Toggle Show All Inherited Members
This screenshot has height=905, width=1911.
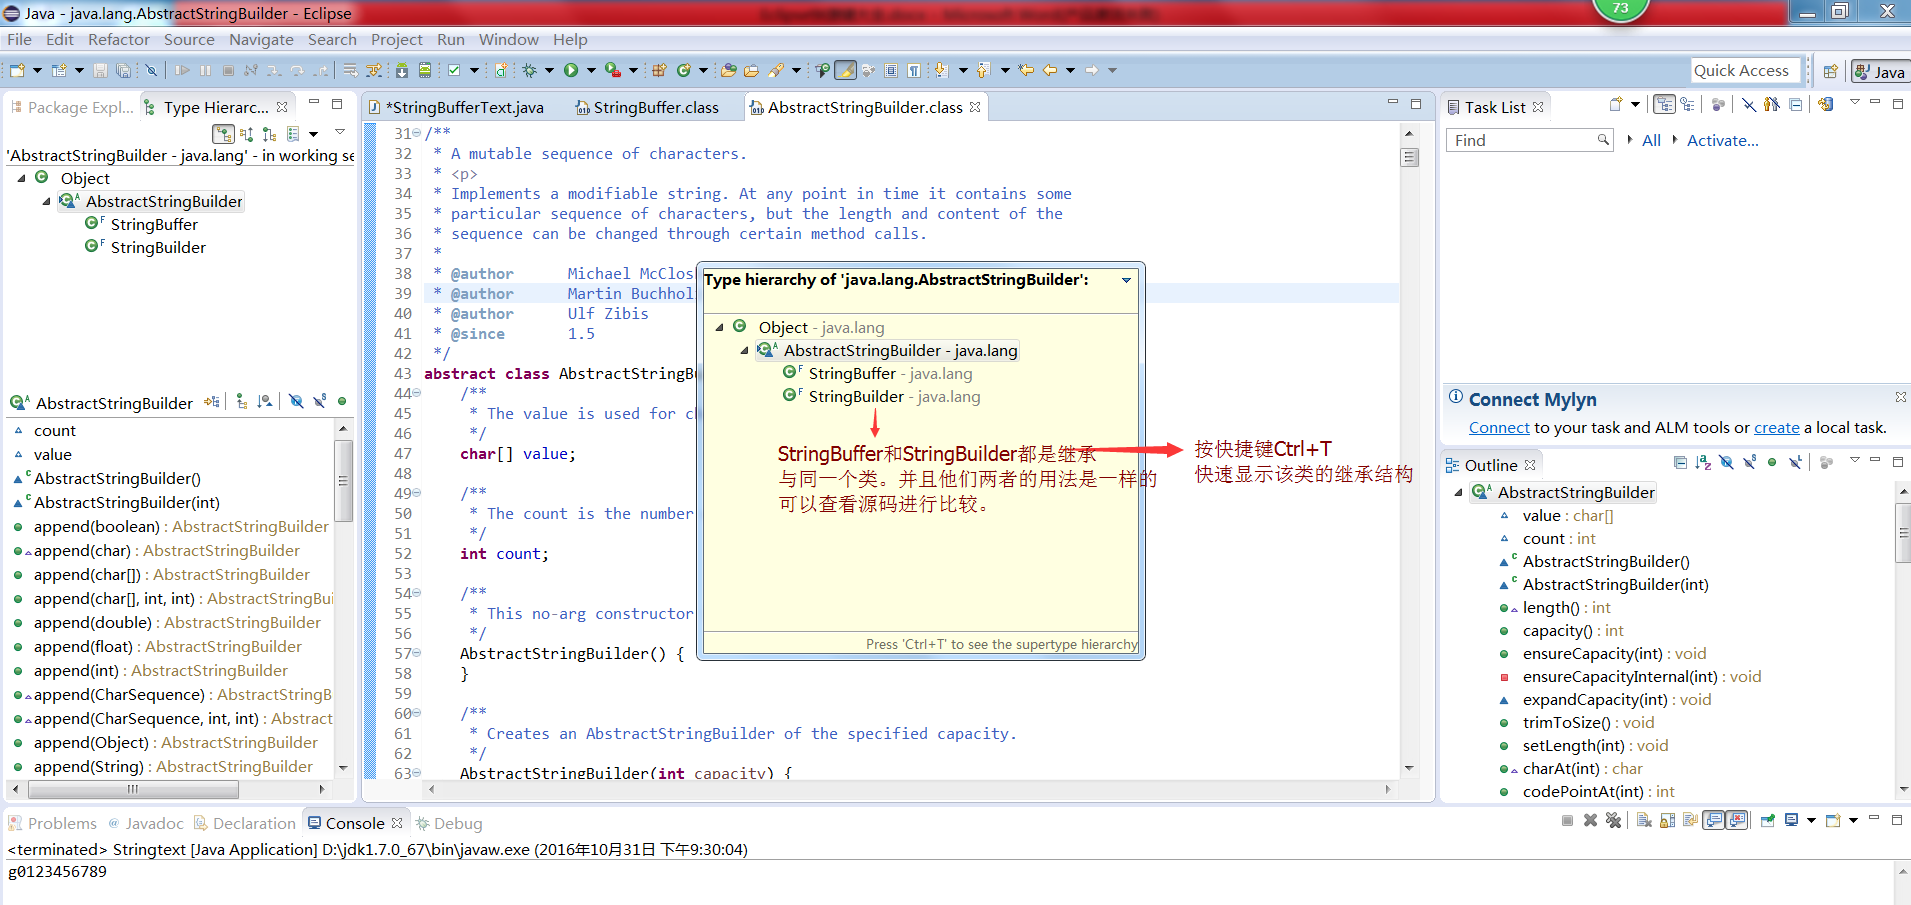point(242,402)
